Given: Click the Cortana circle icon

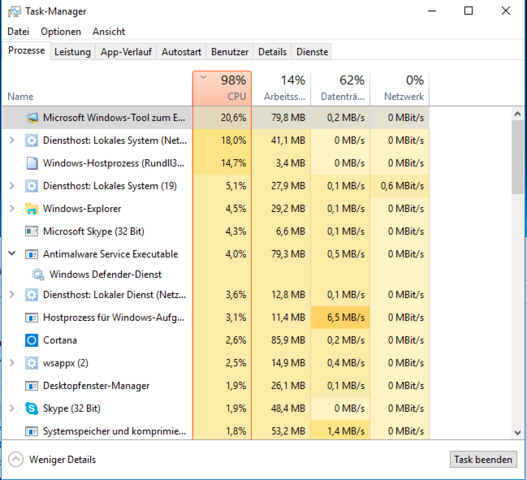Looking at the screenshot, I should [x=32, y=340].
